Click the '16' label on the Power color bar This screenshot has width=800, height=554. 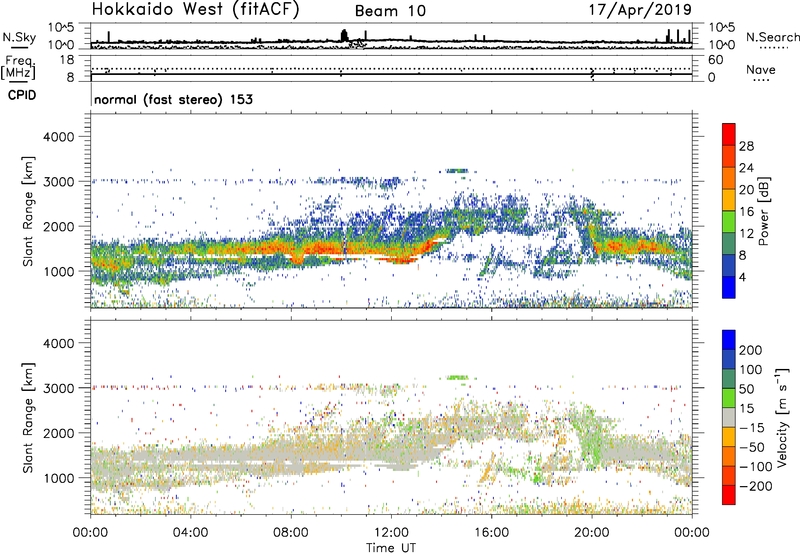pos(746,212)
